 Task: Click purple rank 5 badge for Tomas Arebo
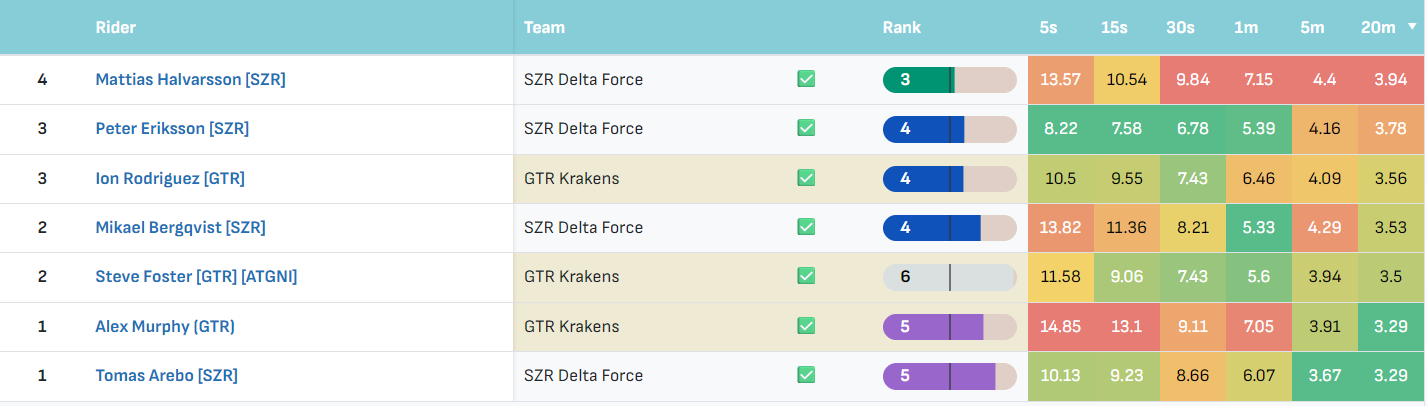950,376
